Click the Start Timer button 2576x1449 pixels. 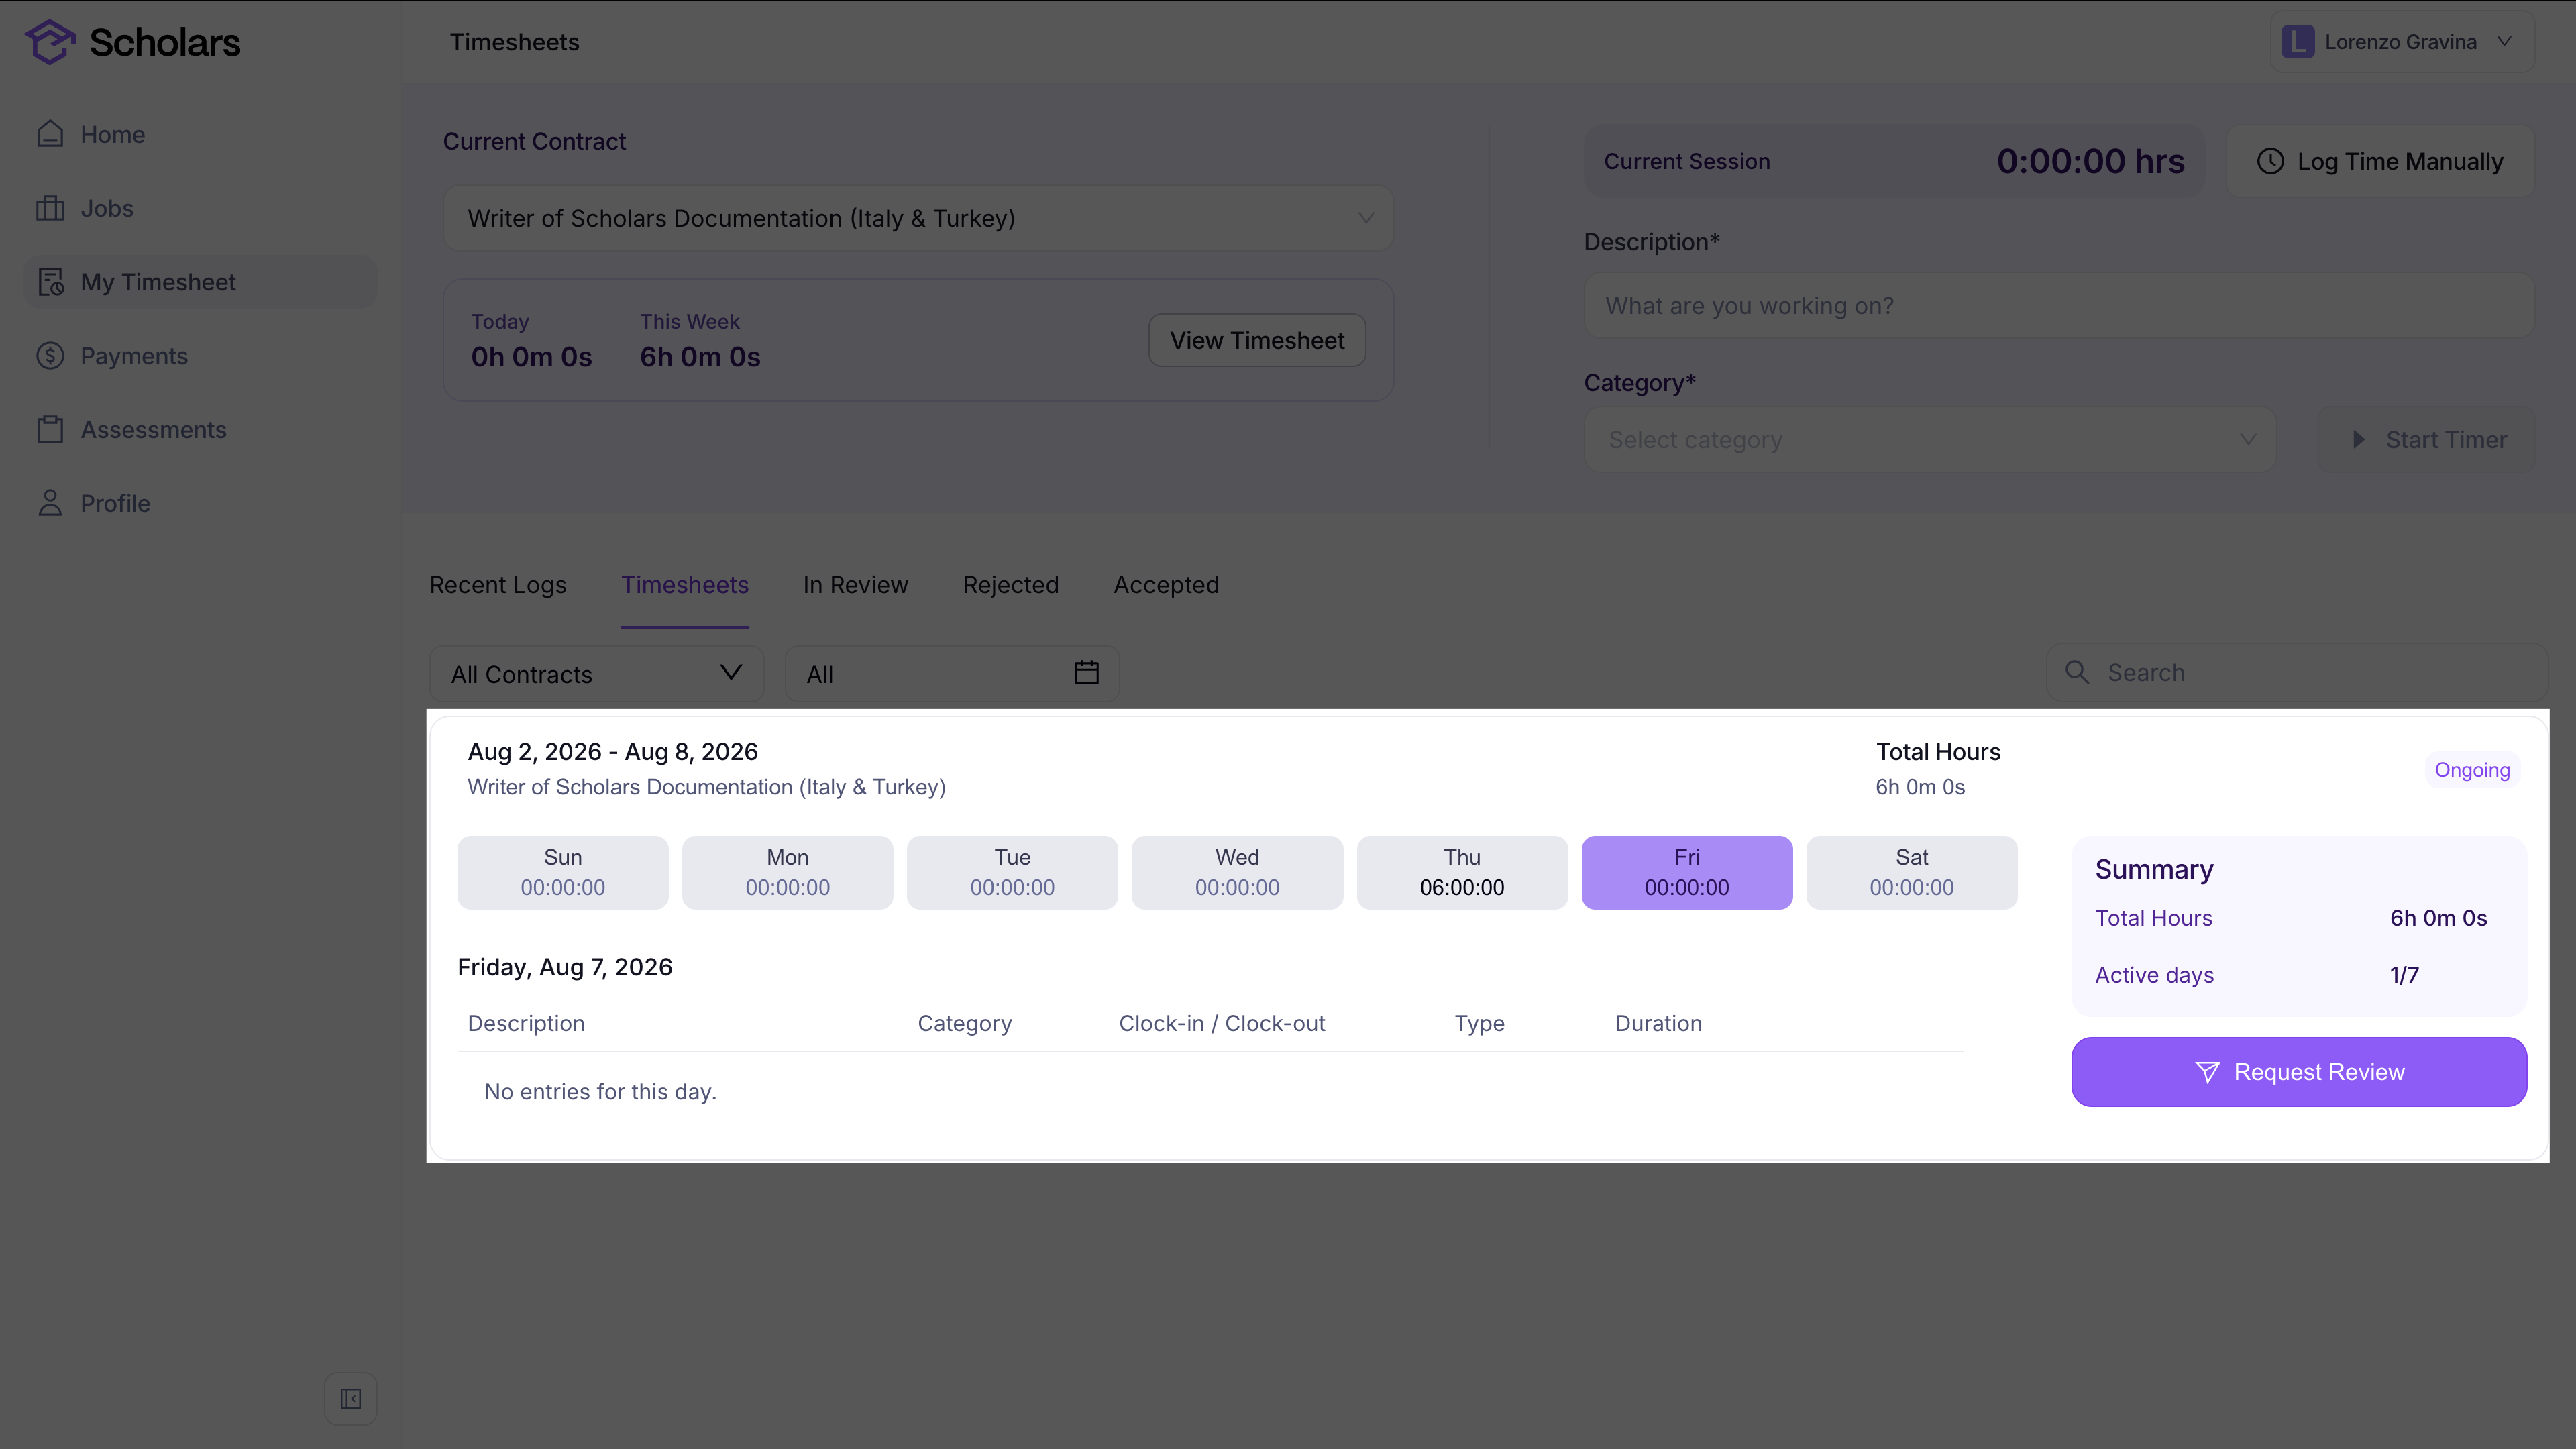pyautogui.click(x=2427, y=440)
